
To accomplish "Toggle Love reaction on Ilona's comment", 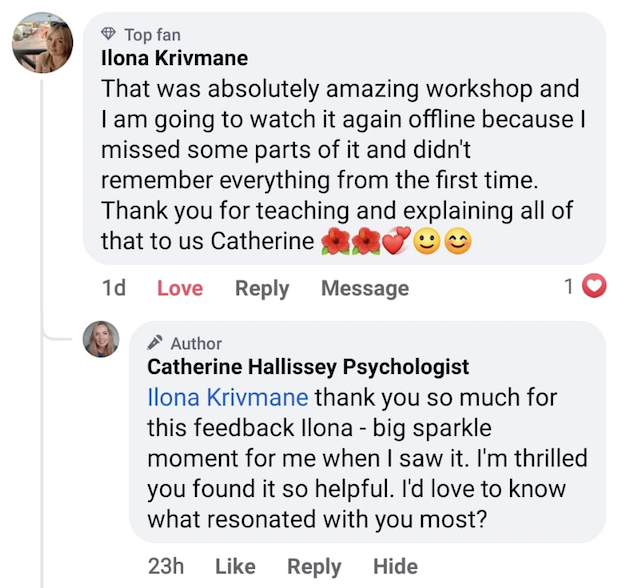I will 180,288.
